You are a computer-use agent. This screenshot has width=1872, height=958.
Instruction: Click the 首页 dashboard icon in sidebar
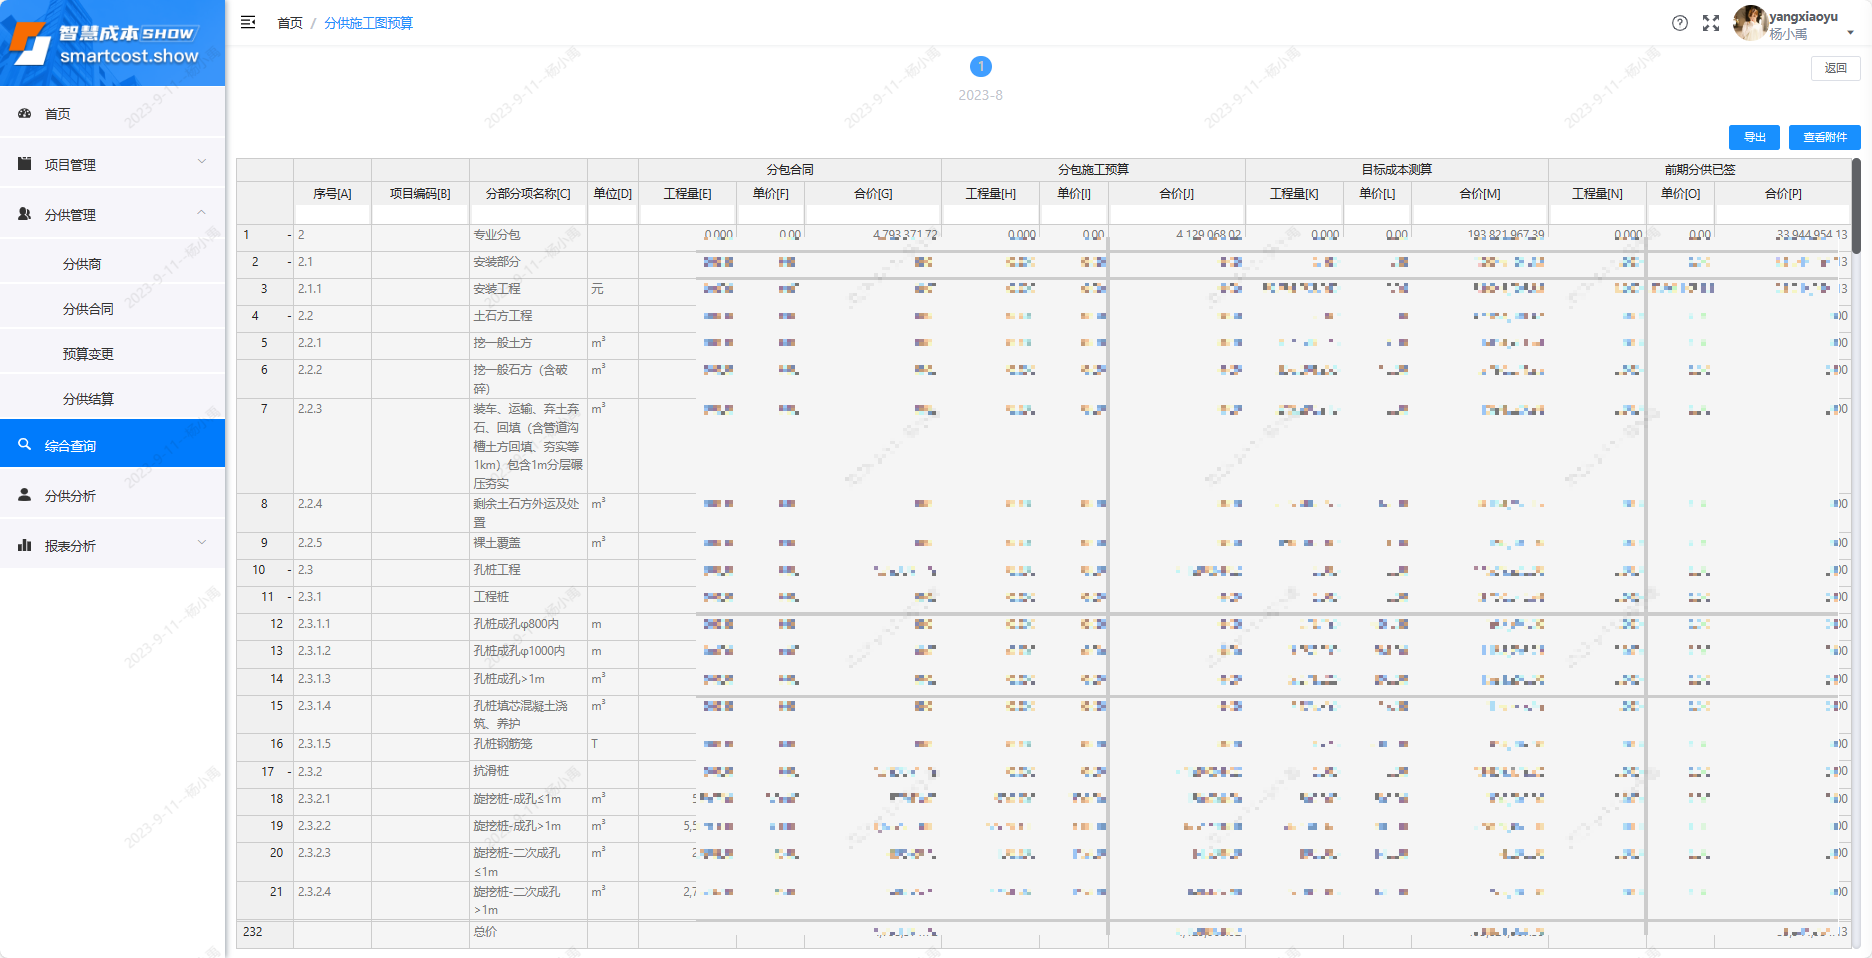pyautogui.click(x=25, y=114)
